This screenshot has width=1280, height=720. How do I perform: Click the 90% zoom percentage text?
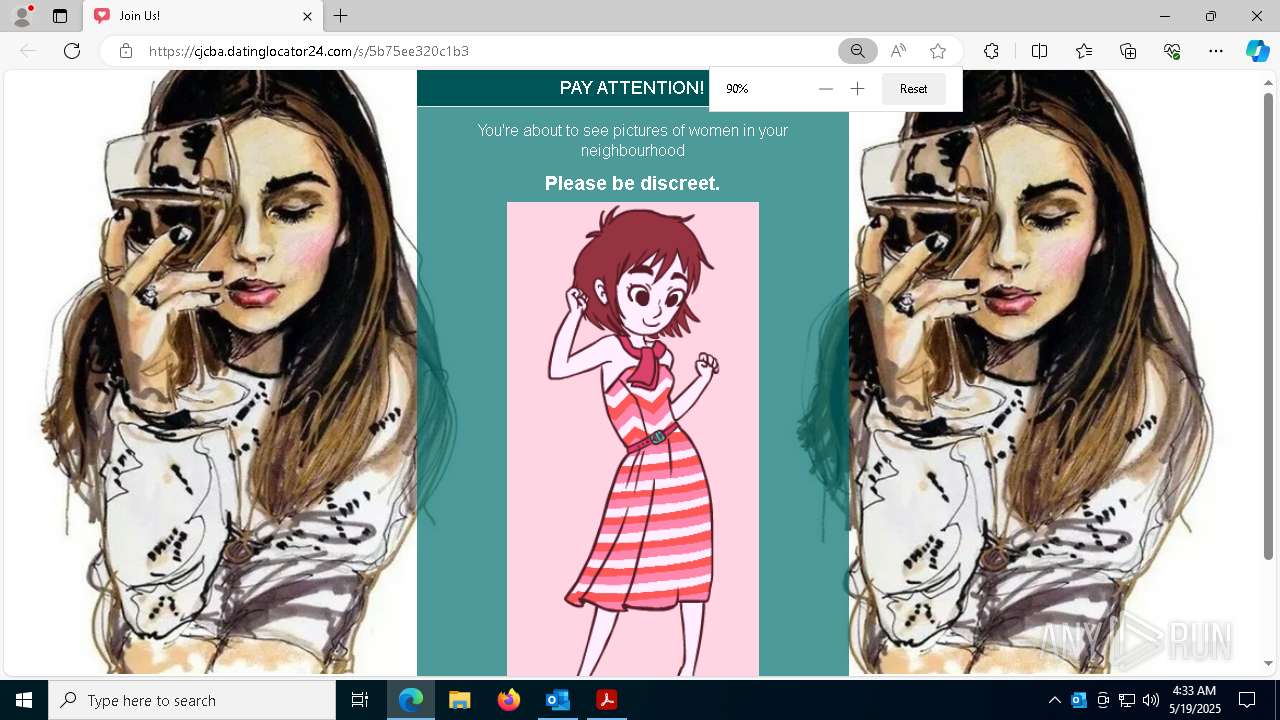(x=737, y=89)
